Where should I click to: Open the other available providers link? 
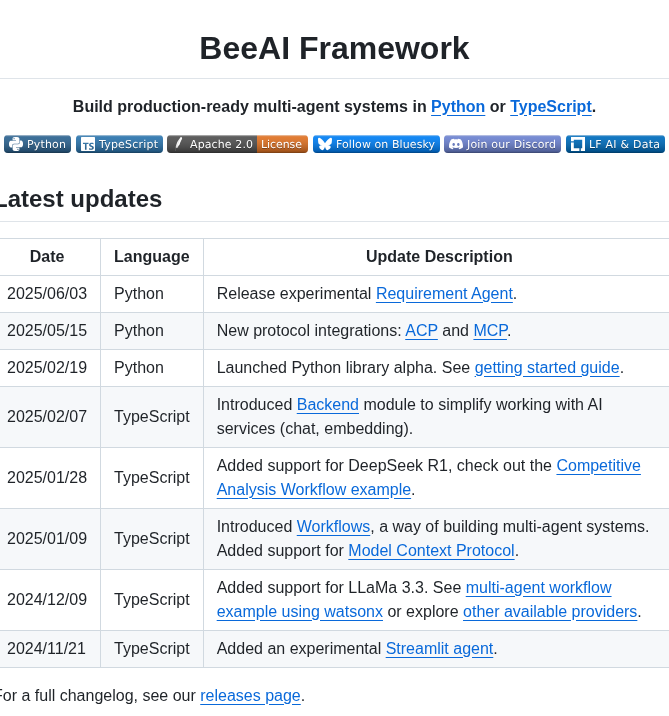coord(550,612)
